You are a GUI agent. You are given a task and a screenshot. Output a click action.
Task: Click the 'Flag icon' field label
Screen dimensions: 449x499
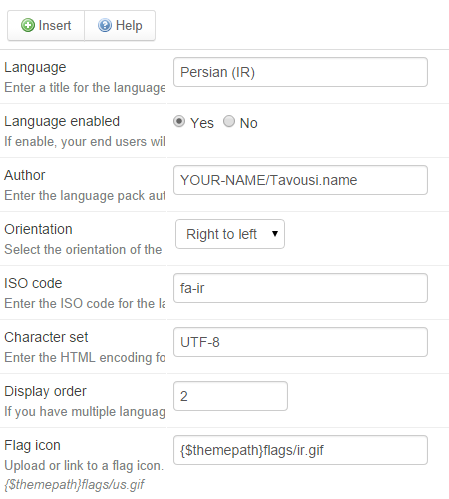32,445
